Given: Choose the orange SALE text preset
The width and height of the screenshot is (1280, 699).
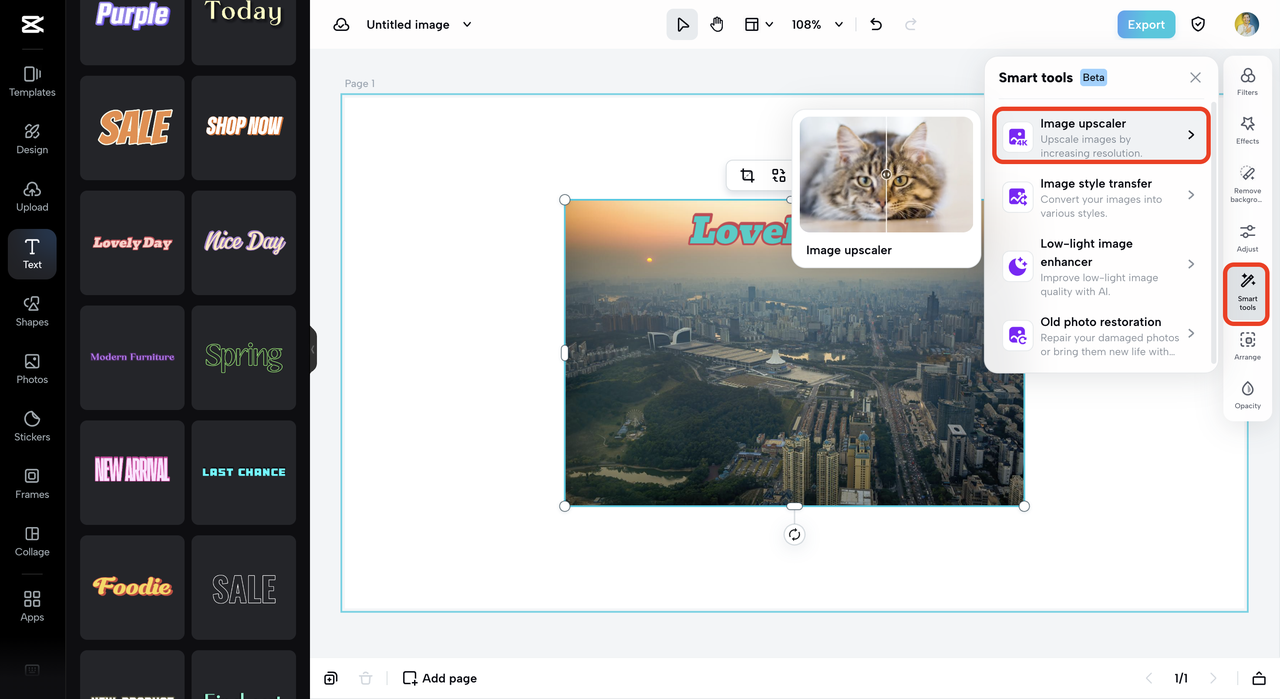Looking at the screenshot, I should (132, 127).
